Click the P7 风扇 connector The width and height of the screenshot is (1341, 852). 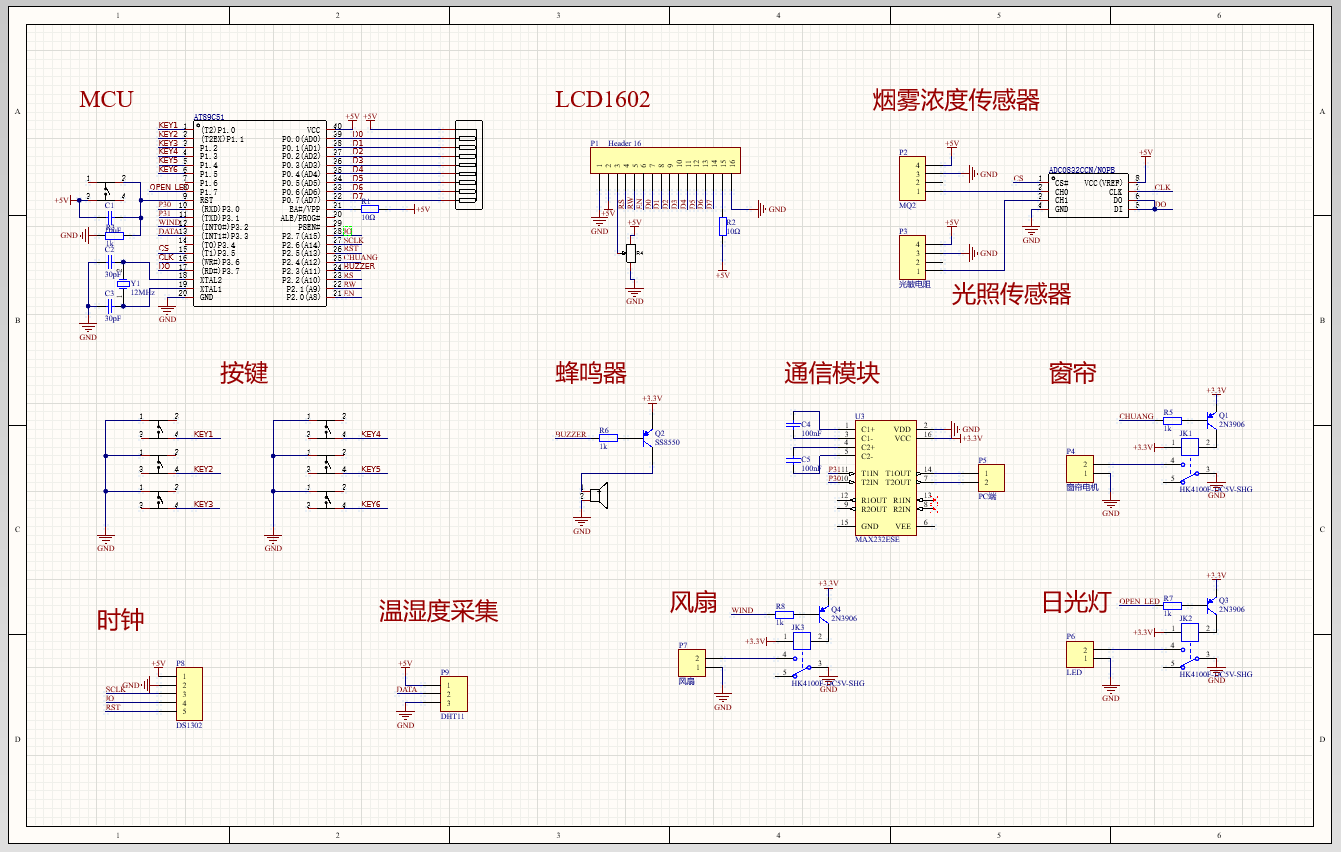coord(692,662)
